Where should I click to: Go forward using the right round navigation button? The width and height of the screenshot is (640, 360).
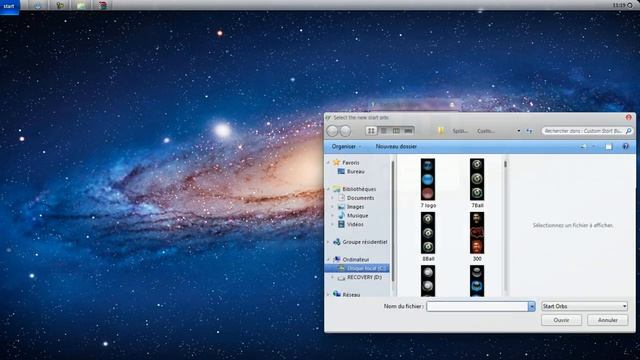345,131
